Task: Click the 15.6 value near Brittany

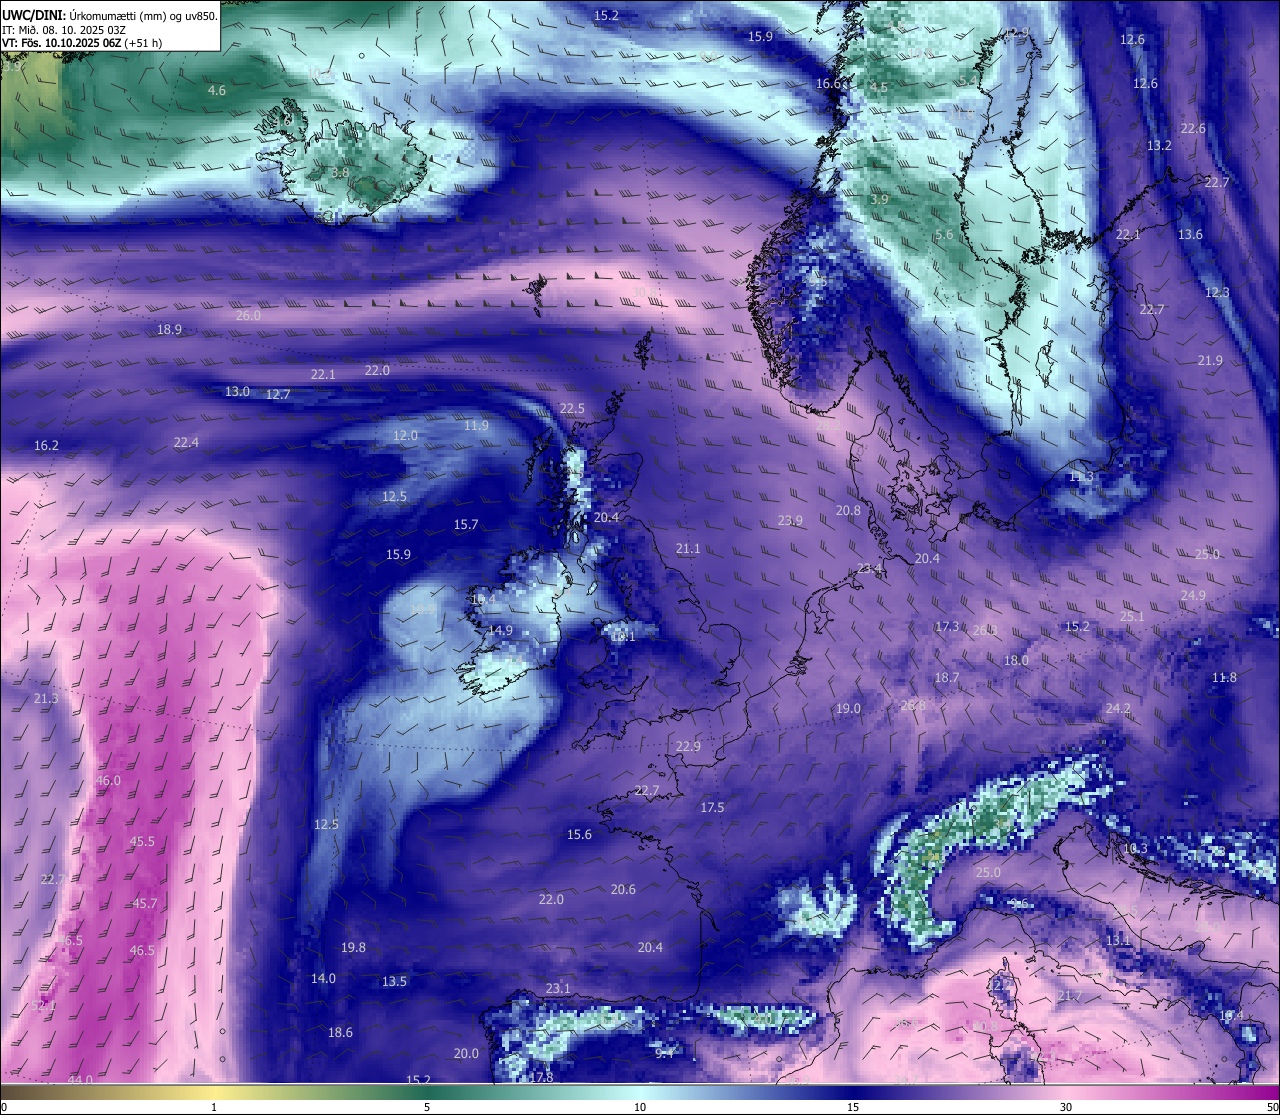Action: [579, 834]
